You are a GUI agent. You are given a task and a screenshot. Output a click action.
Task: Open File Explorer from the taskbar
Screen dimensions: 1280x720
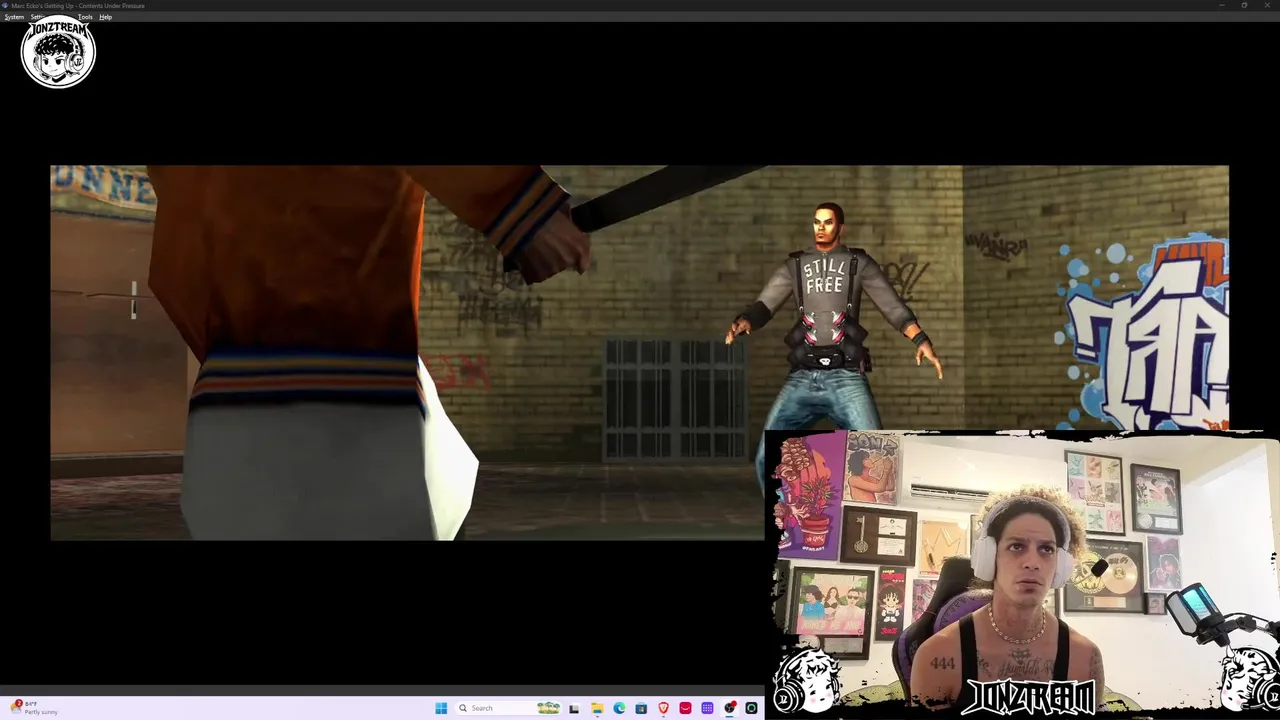[597, 708]
